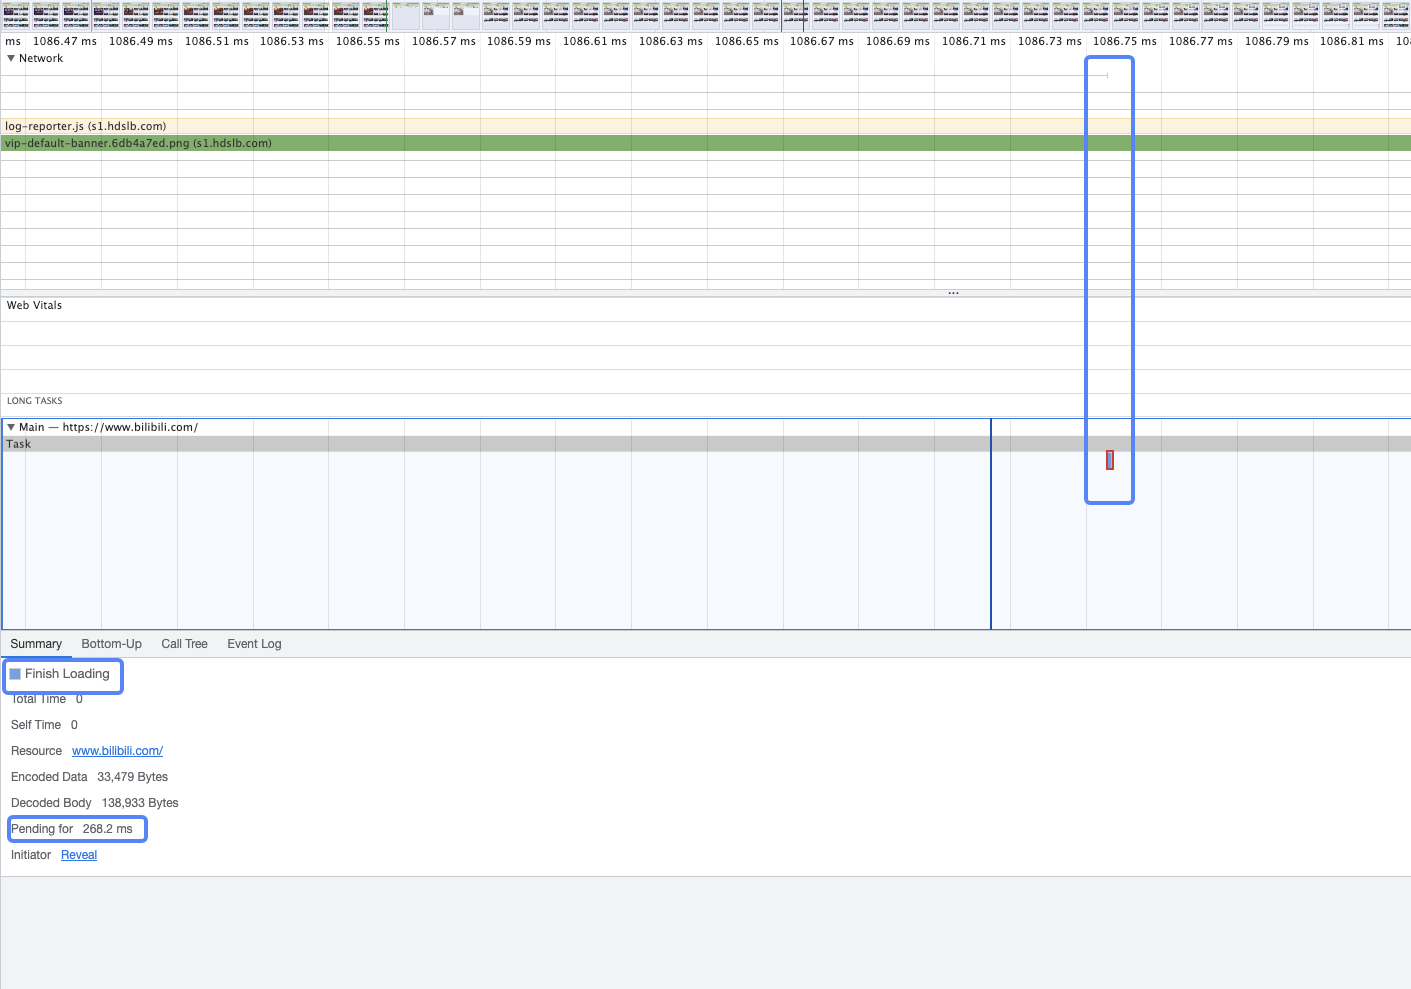The width and height of the screenshot is (1411, 989).
Task: Click the LONG TASKS label
Action: [x=35, y=401]
